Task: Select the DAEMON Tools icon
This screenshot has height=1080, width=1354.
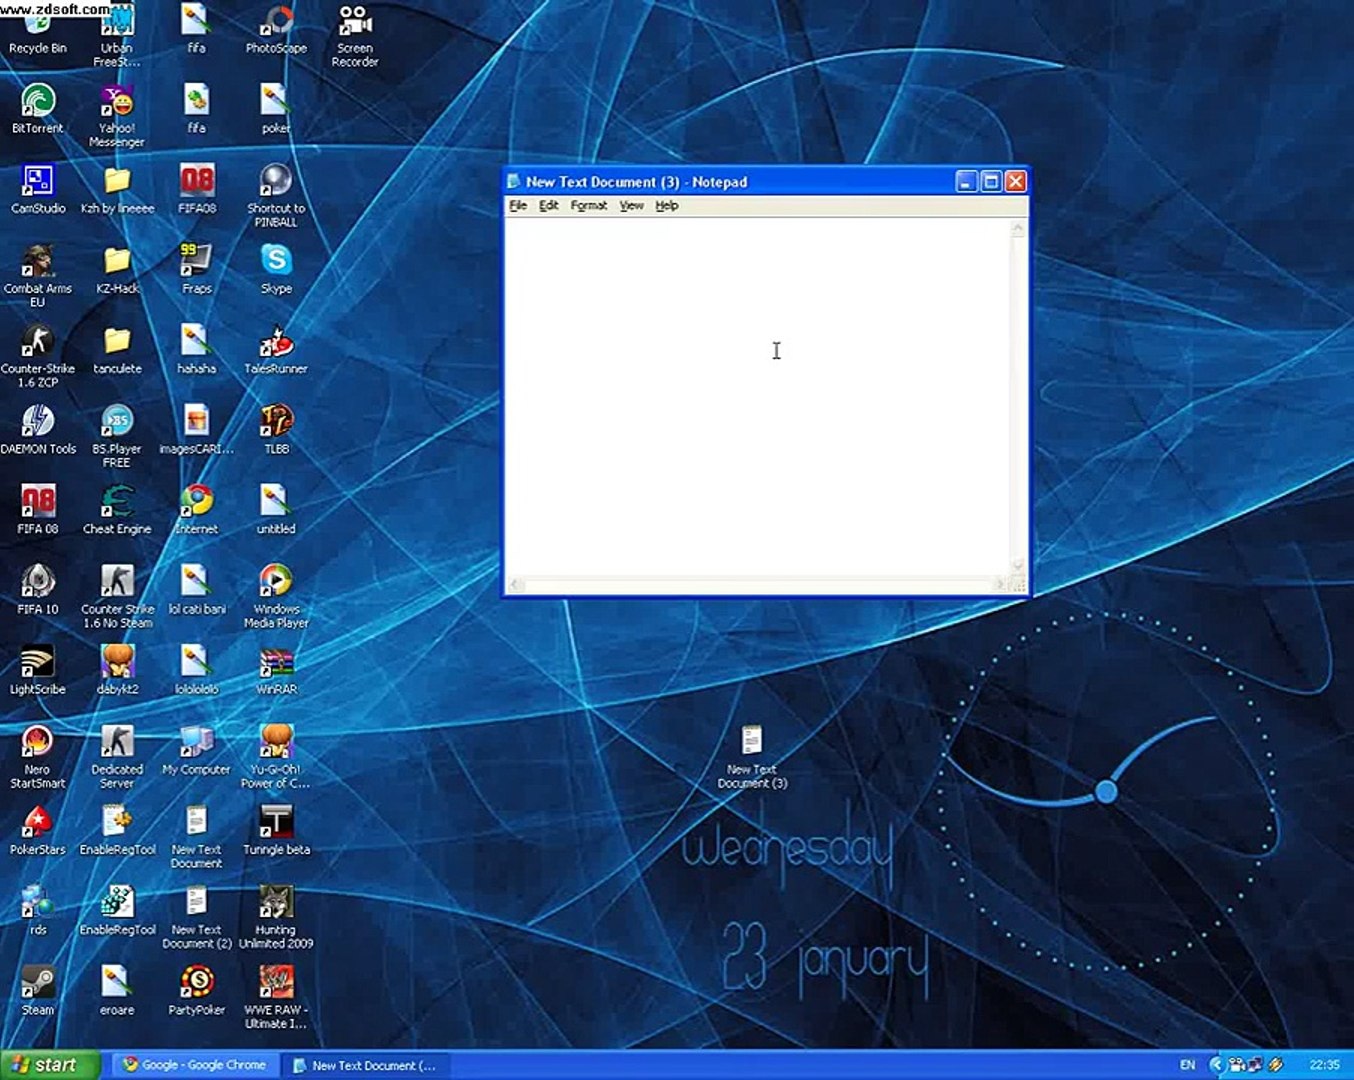Action: (x=38, y=430)
